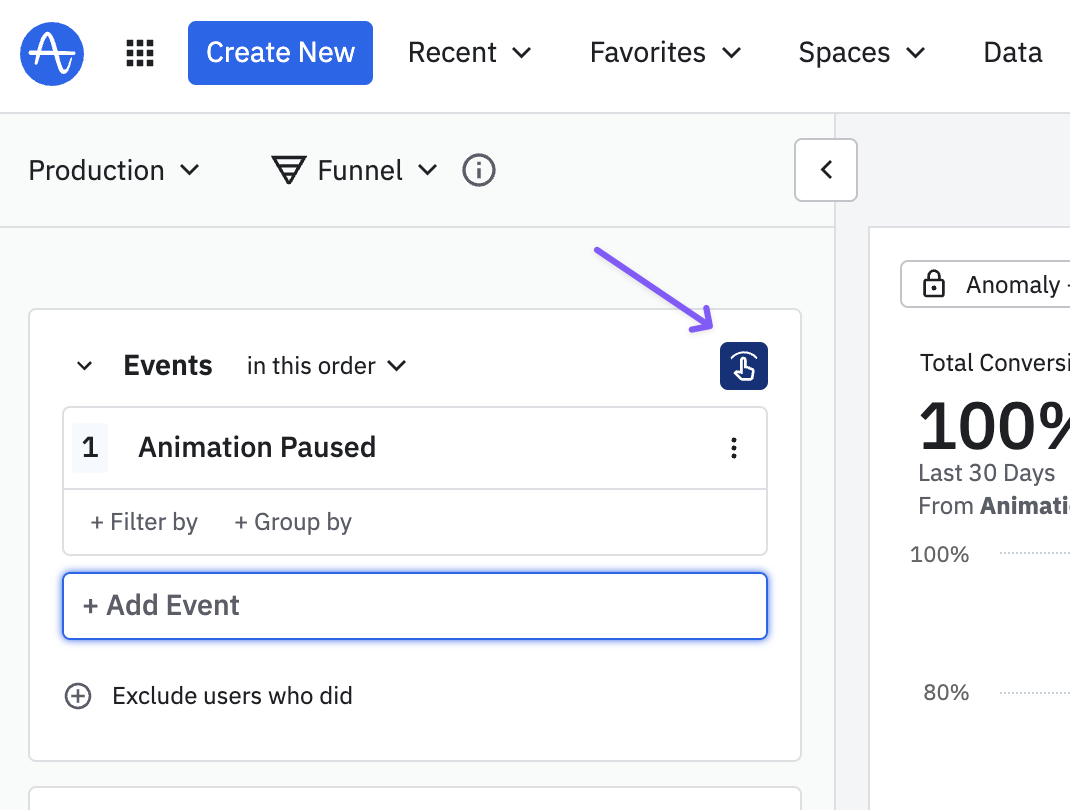Change the Funnel chart type

pos(355,171)
